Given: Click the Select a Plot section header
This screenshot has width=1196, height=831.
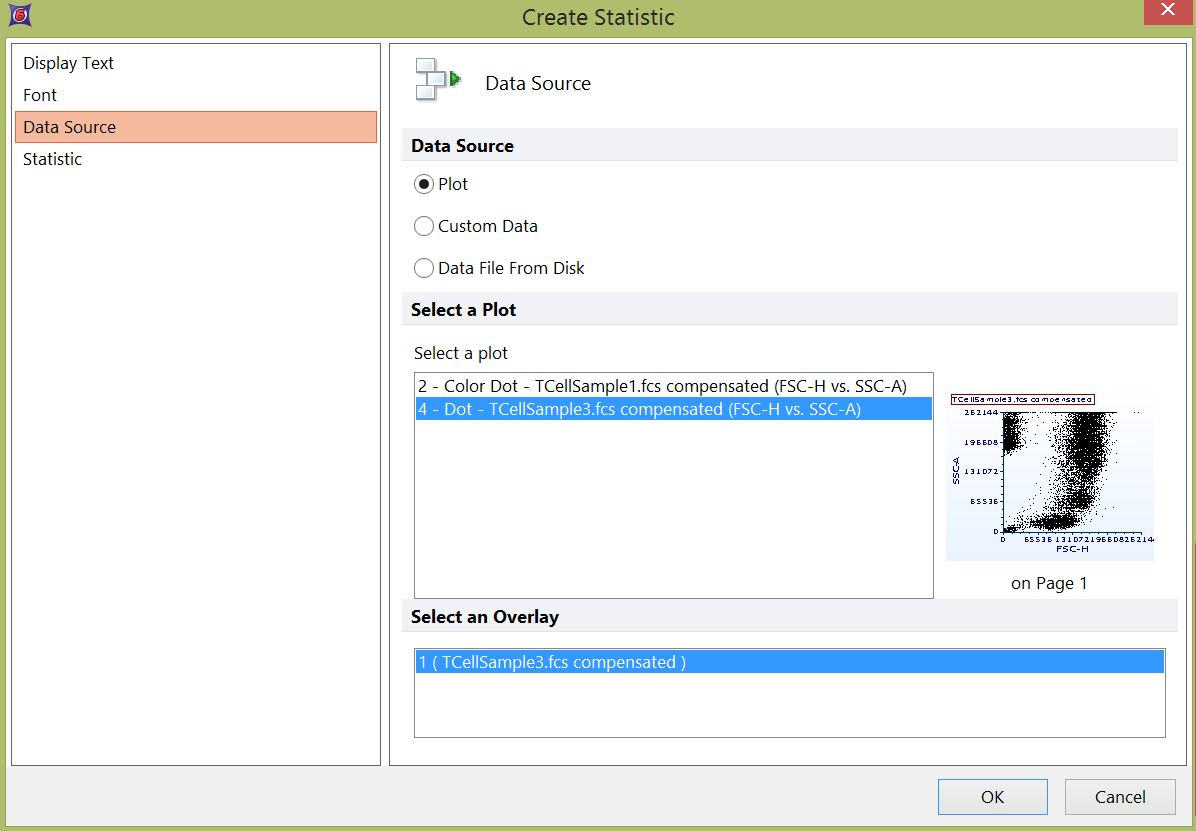Looking at the screenshot, I should pyautogui.click(x=464, y=310).
